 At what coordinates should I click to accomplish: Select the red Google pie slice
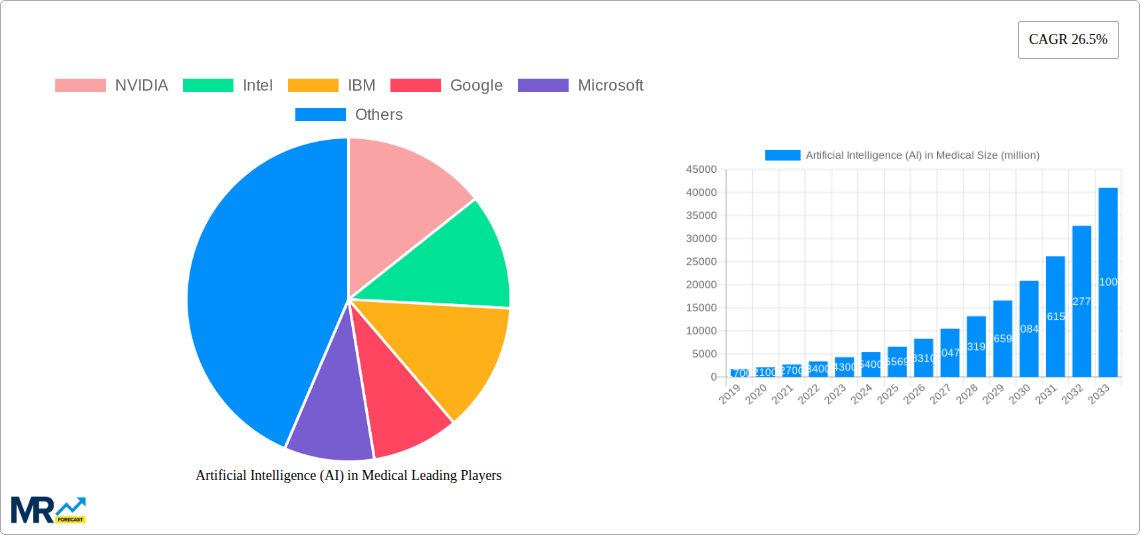(x=400, y=410)
